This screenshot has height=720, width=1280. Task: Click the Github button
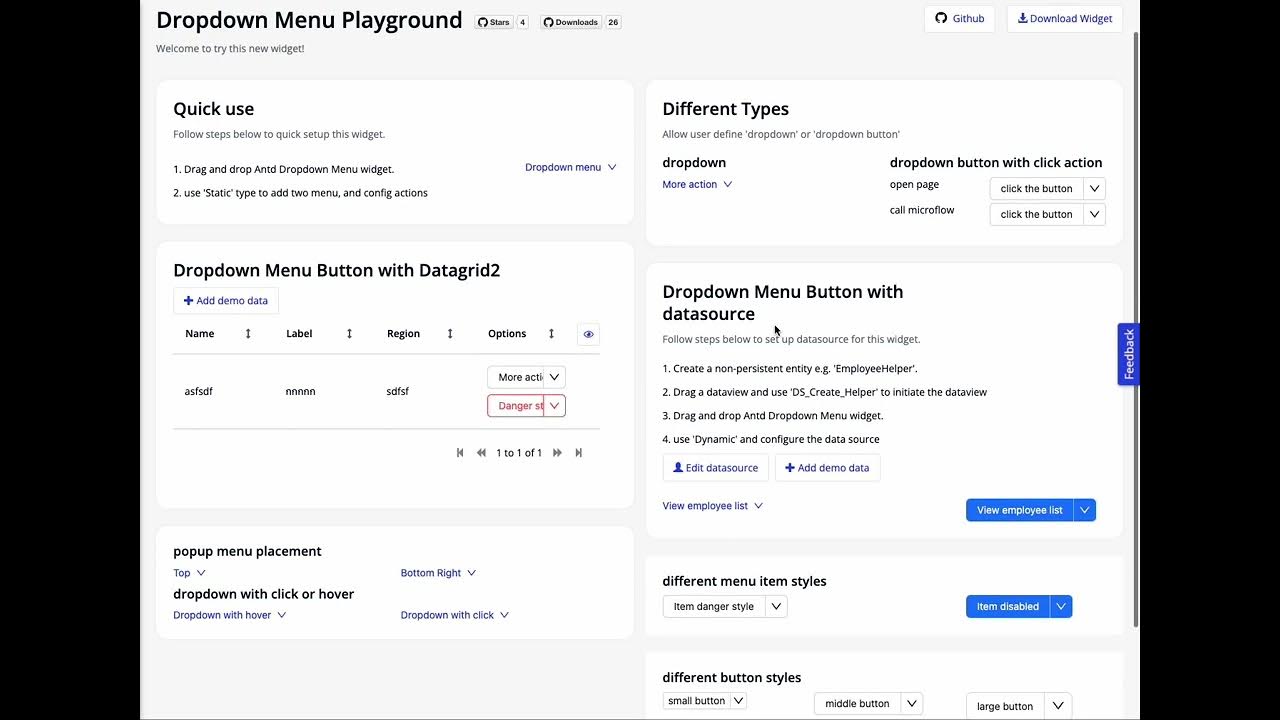959,19
